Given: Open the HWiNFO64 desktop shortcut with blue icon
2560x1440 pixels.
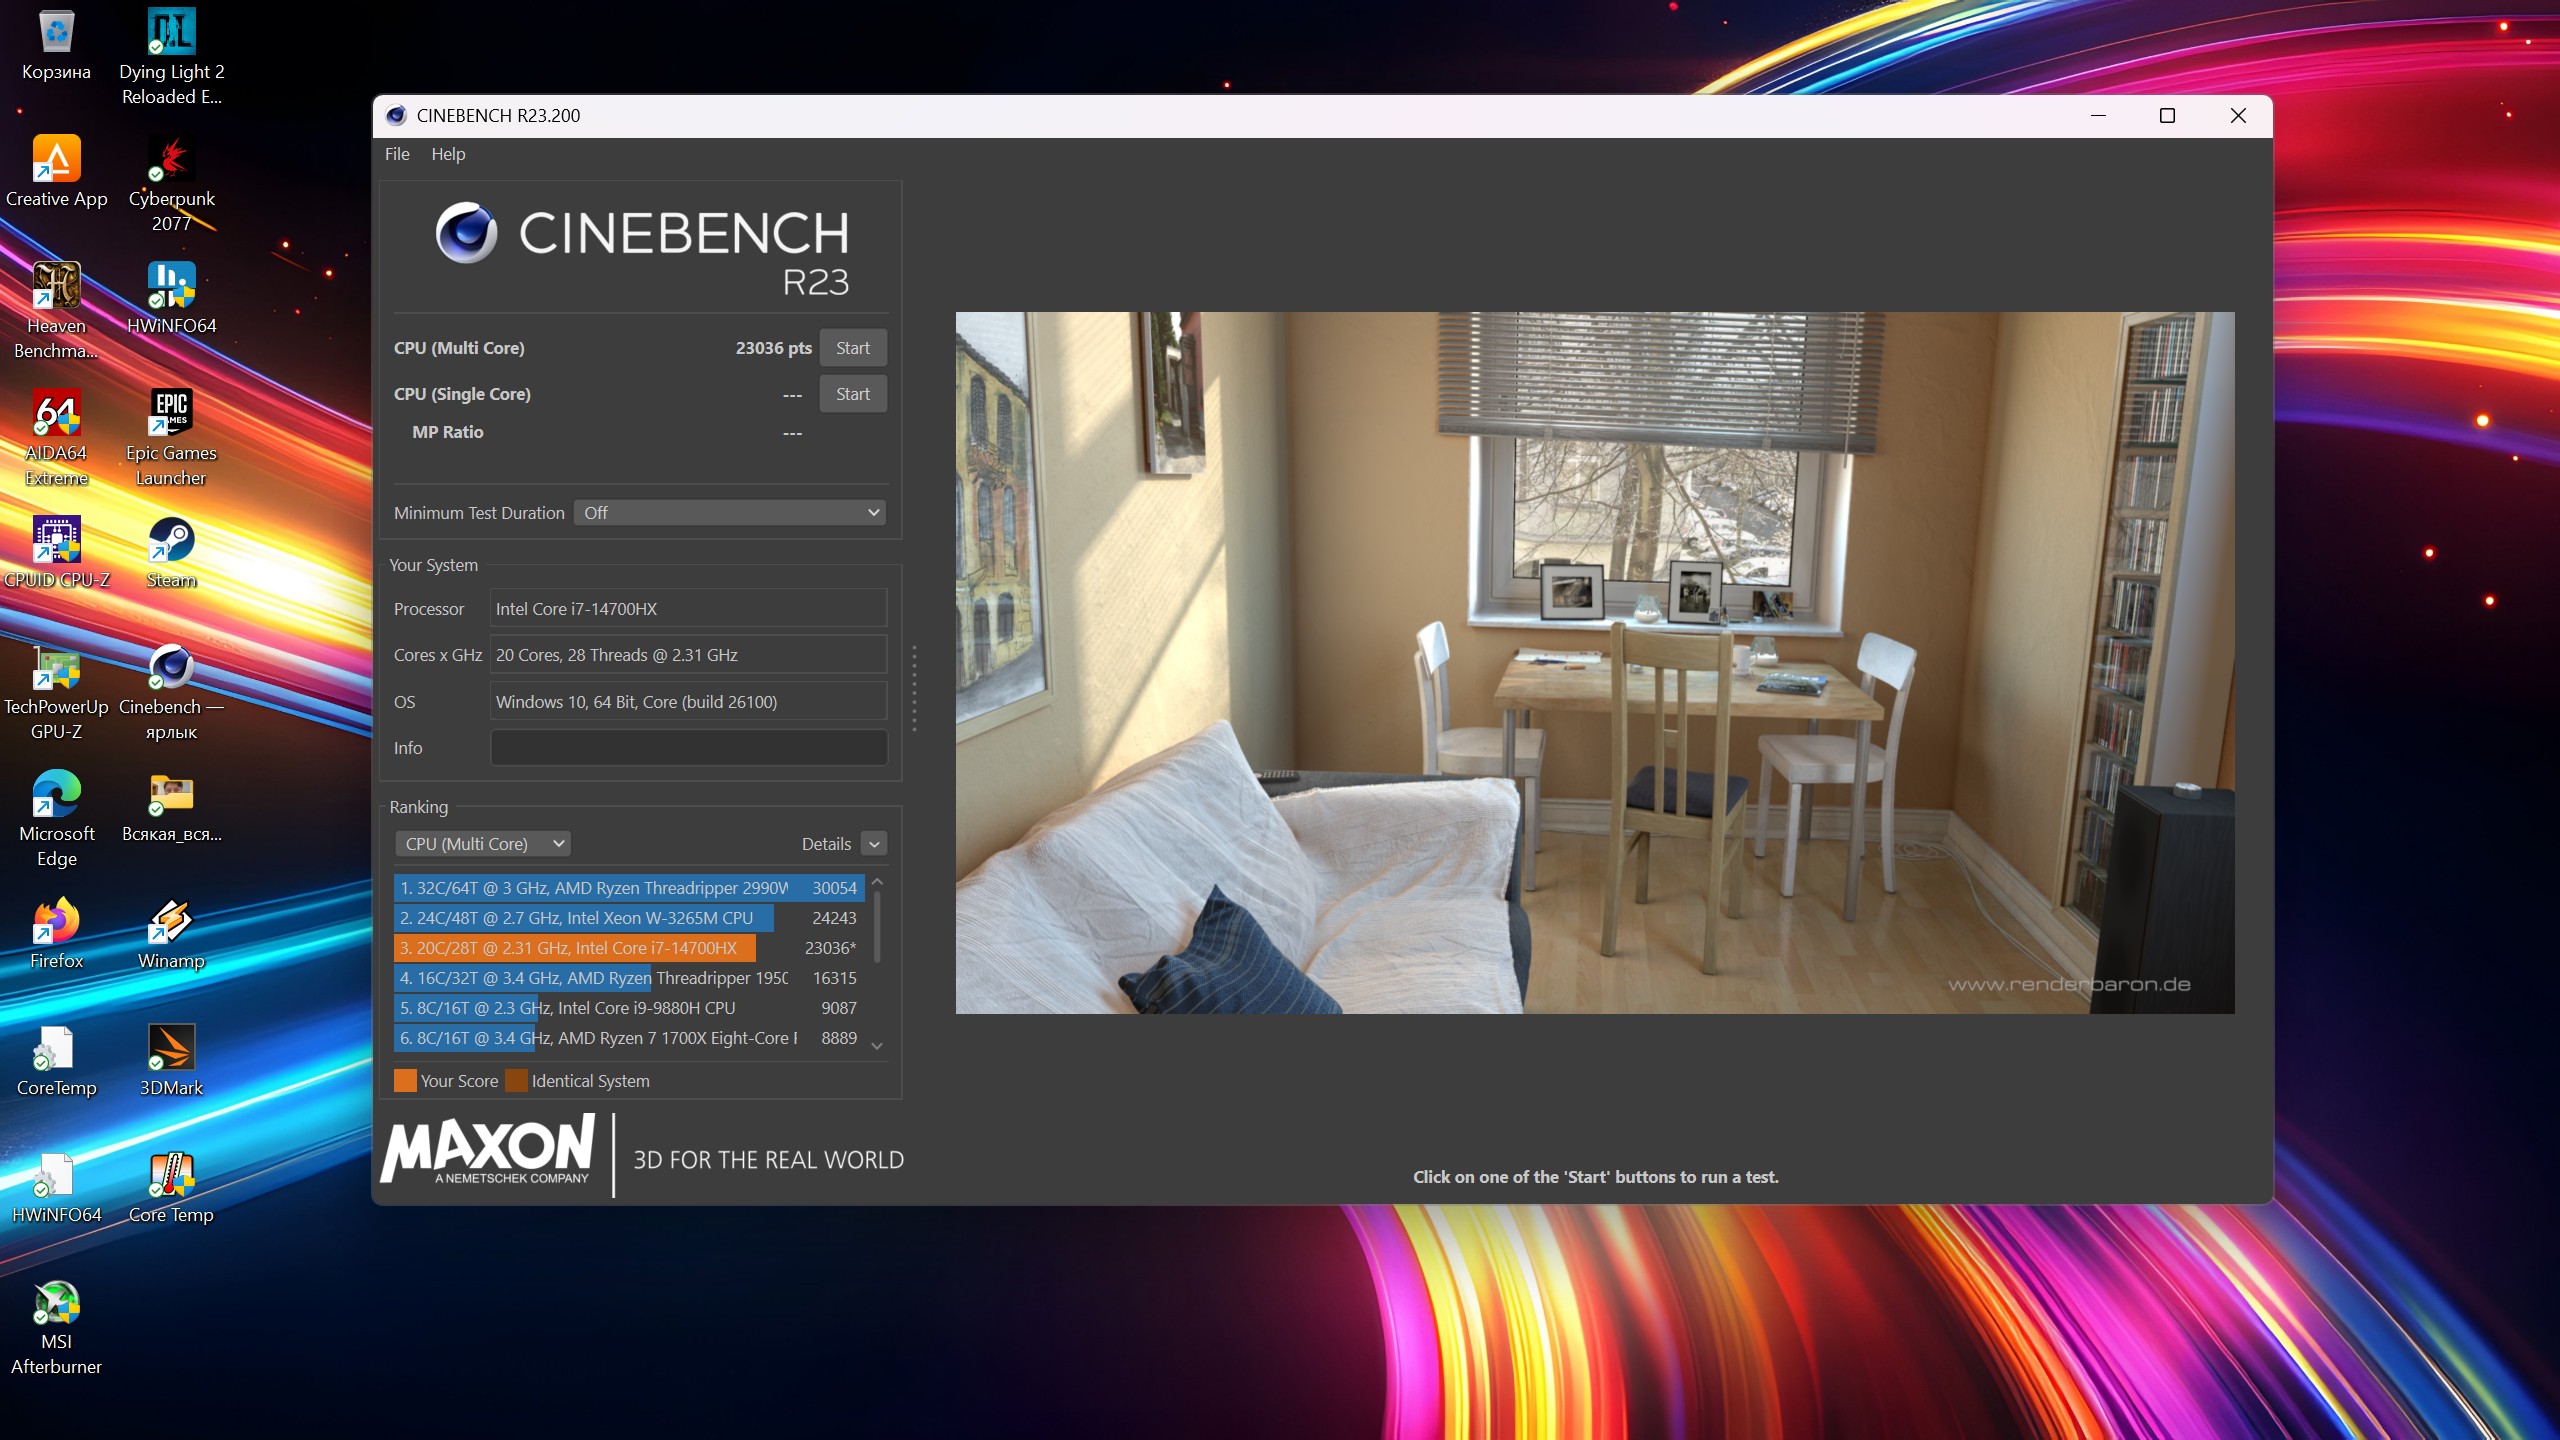Looking at the screenshot, I should (x=171, y=286).
